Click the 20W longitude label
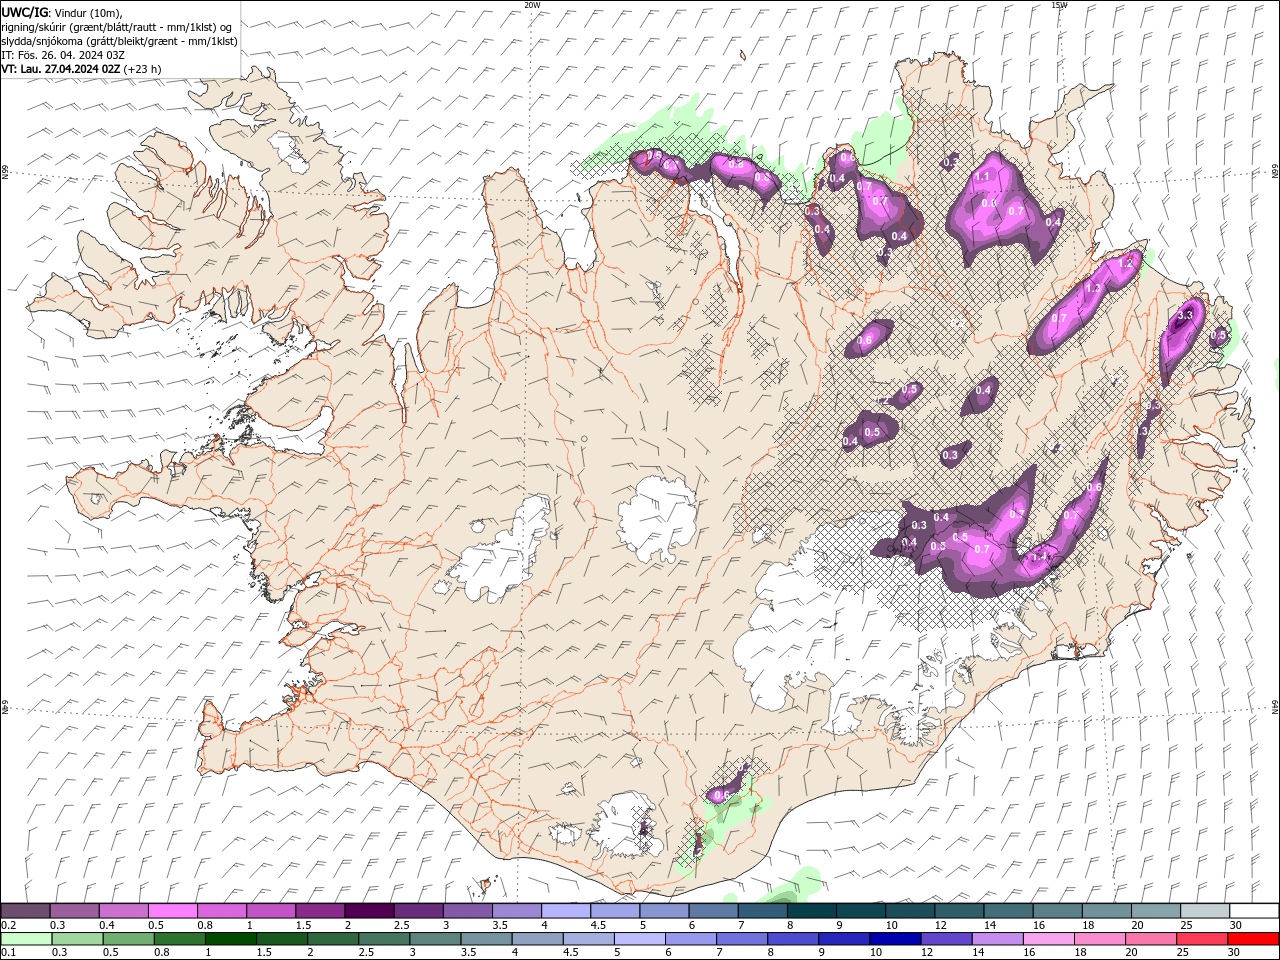The image size is (1280, 960). click(532, 5)
